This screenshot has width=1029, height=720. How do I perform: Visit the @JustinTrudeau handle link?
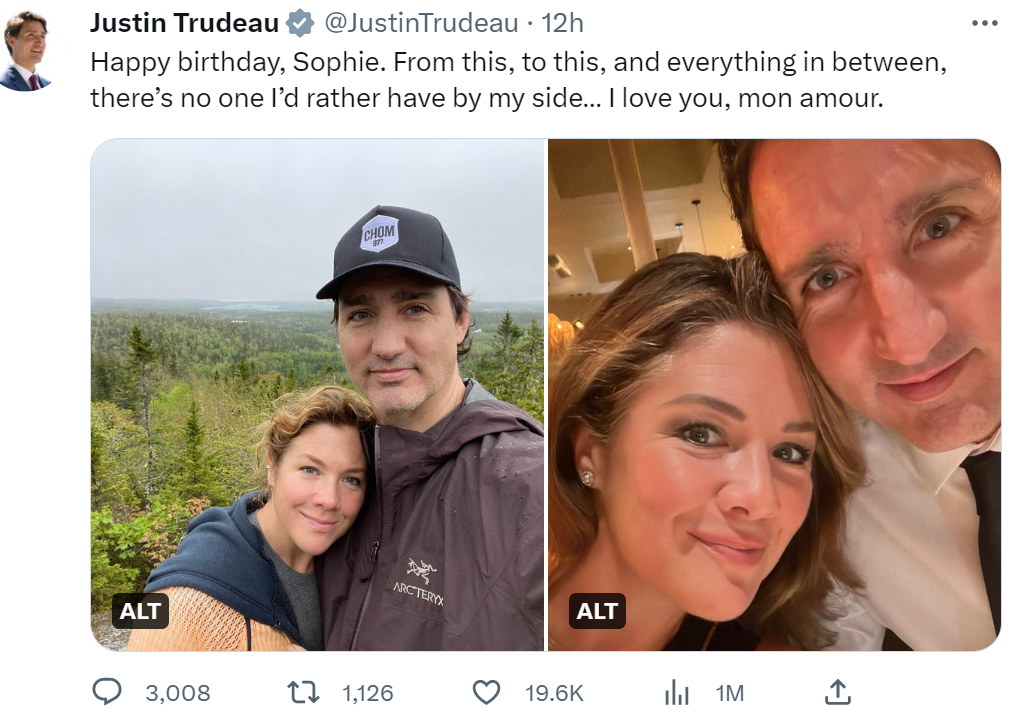click(421, 23)
